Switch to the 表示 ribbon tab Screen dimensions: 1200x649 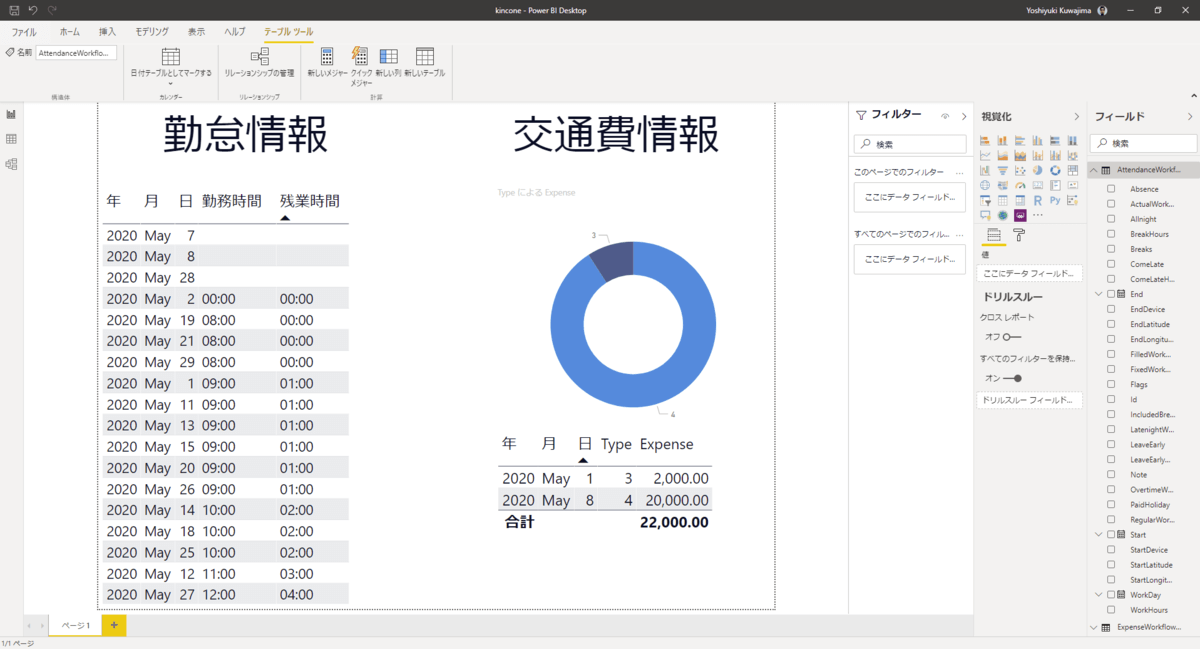tap(196, 32)
